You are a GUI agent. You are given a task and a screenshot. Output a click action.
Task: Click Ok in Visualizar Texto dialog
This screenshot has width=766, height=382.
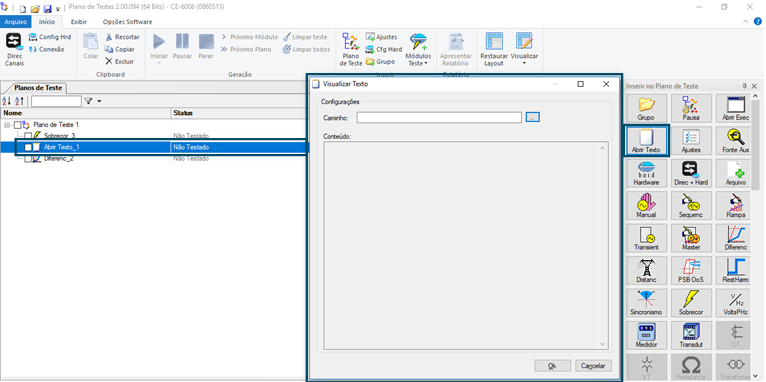(552, 365)
